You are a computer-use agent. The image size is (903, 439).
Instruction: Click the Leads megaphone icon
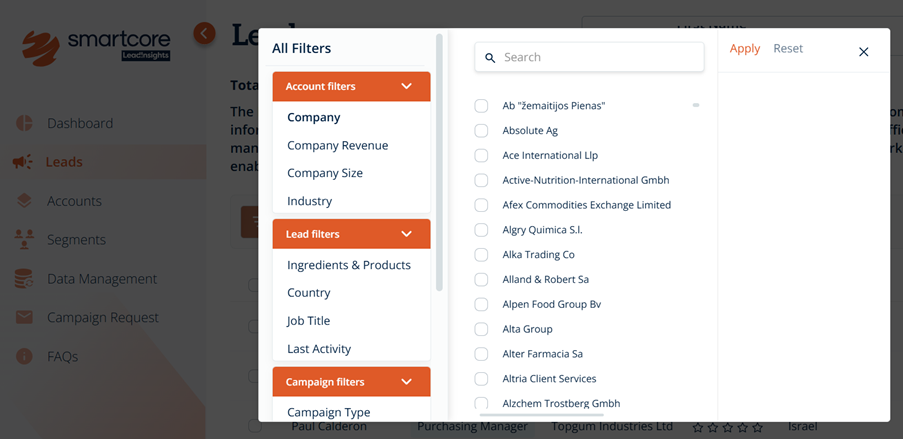(x=25, y=162)
